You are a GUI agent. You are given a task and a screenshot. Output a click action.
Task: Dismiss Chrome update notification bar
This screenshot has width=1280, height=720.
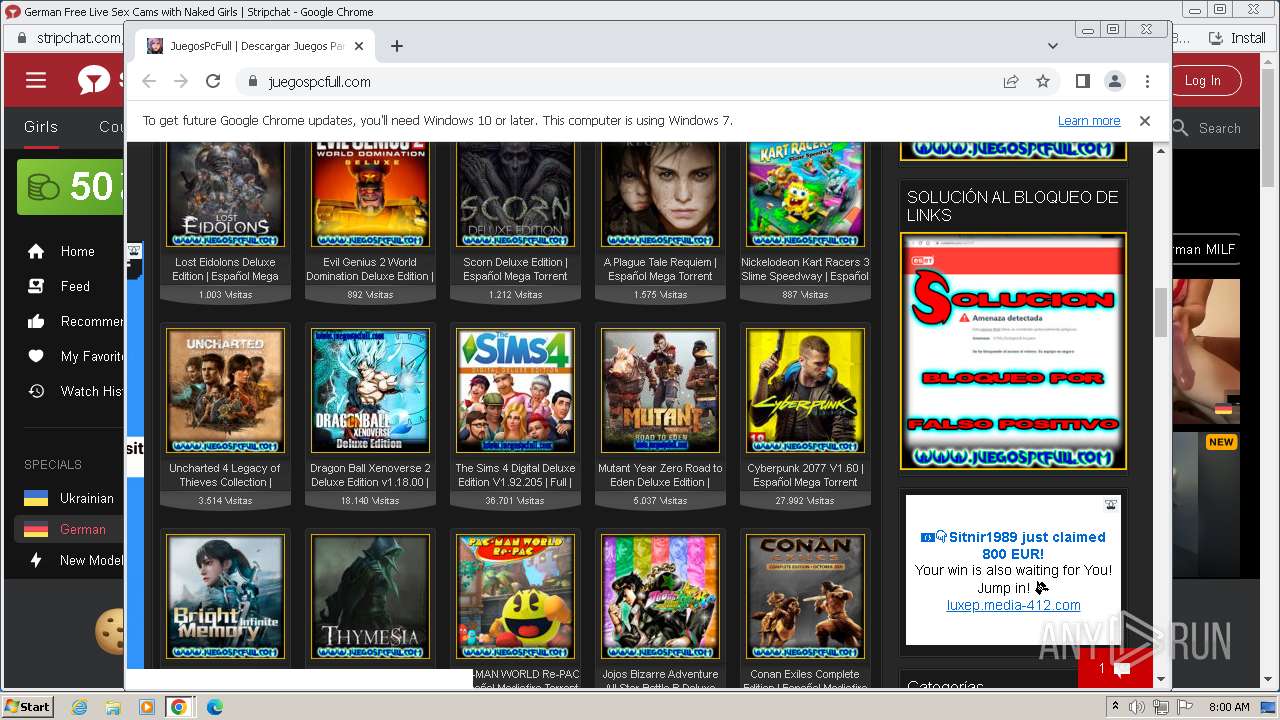click(1145, 120)
